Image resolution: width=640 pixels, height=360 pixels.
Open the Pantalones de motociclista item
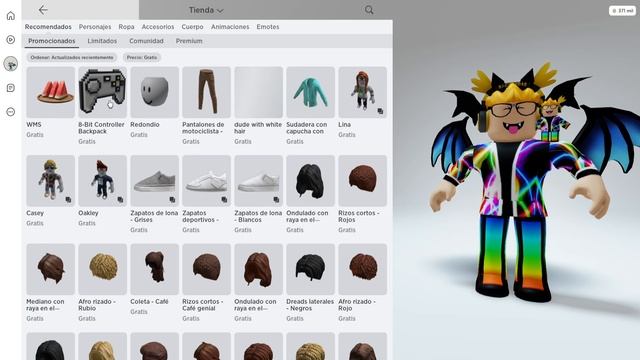click(x=207, y=92)
